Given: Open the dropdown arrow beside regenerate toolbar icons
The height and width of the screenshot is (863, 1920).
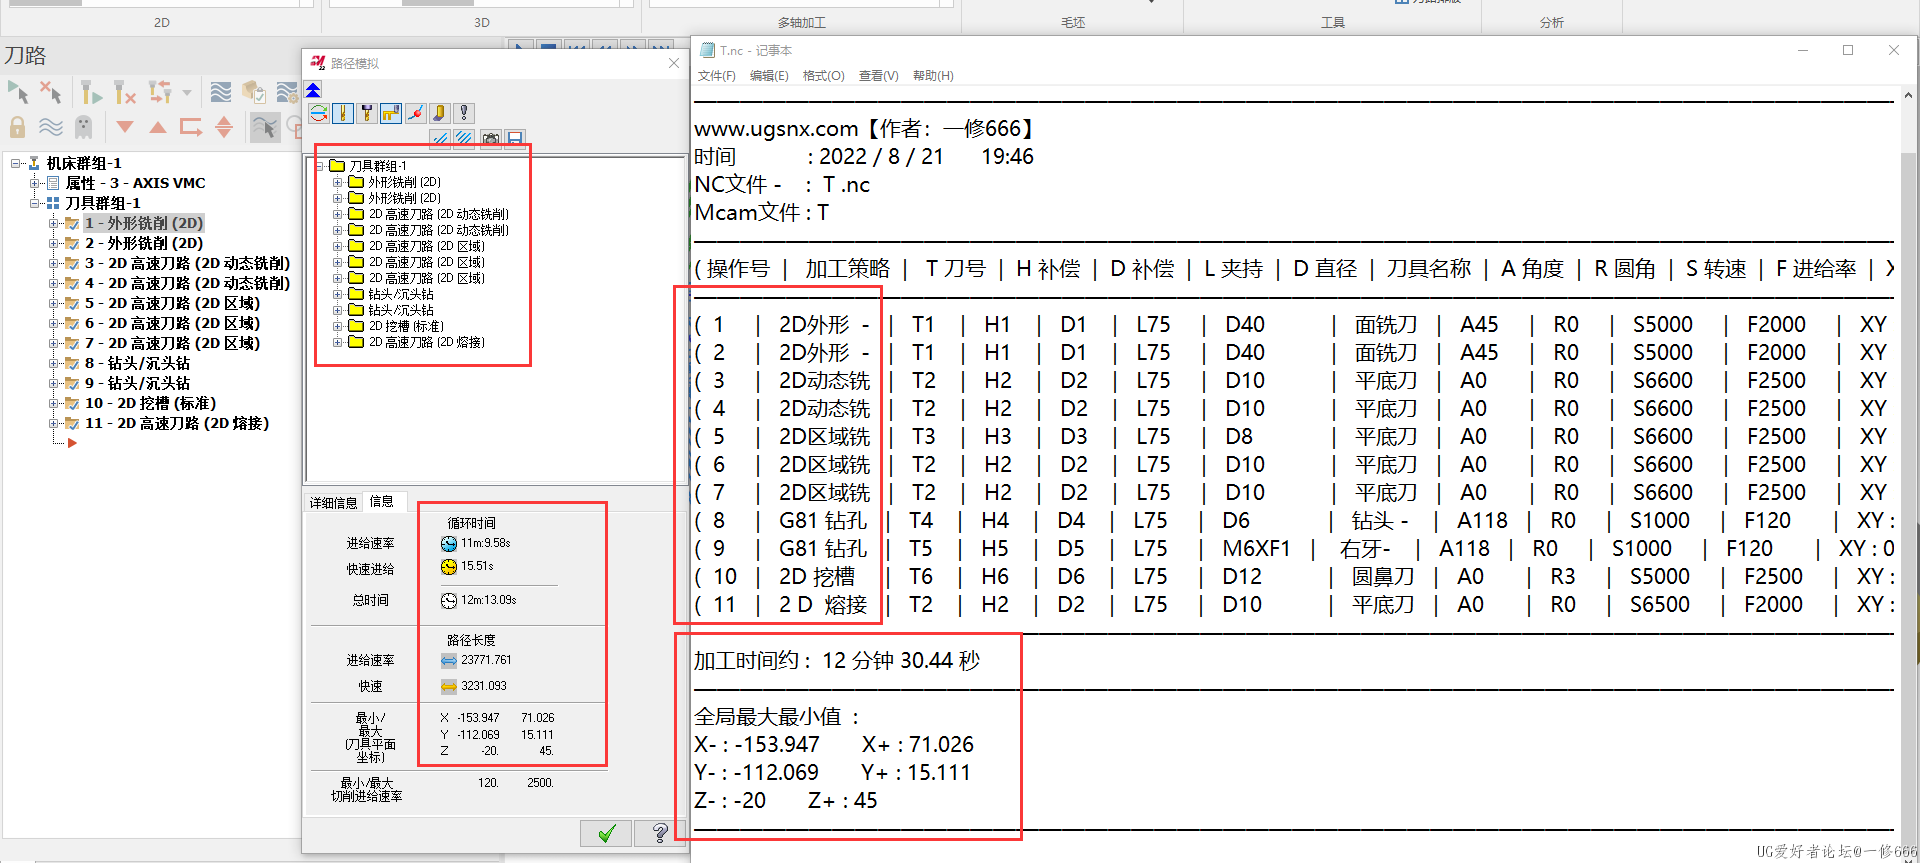Looking at the screenshot, I should click(187, 93).
